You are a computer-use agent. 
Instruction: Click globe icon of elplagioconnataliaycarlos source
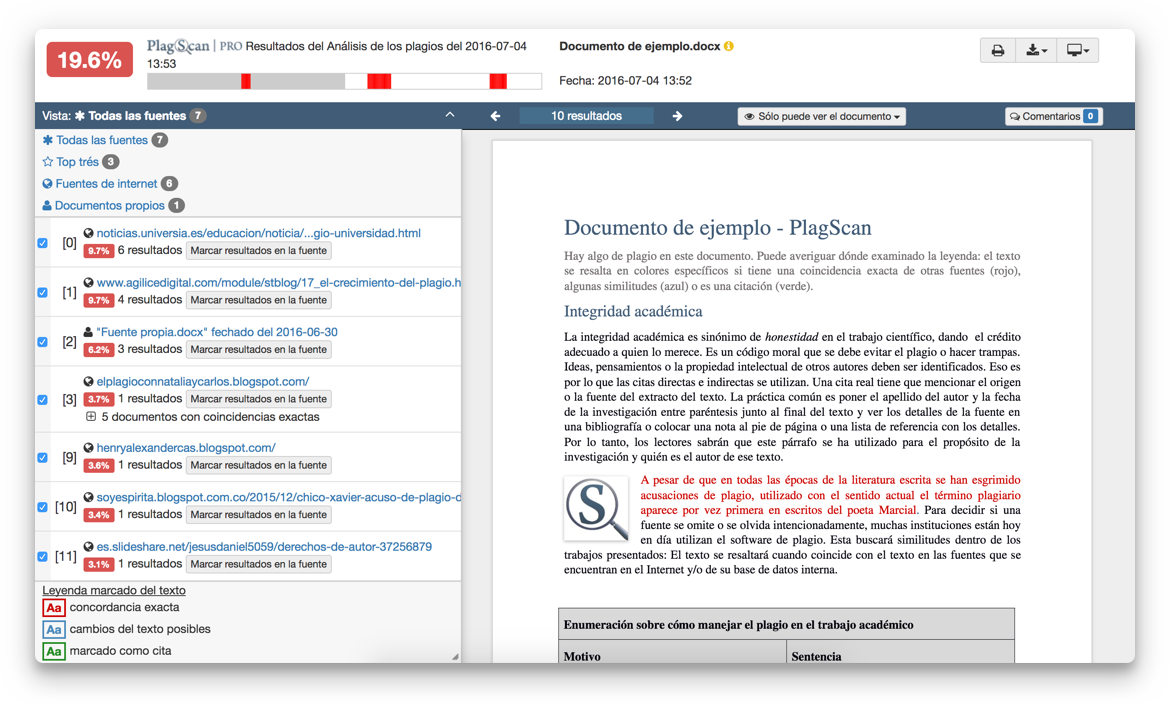coord(88,381)
